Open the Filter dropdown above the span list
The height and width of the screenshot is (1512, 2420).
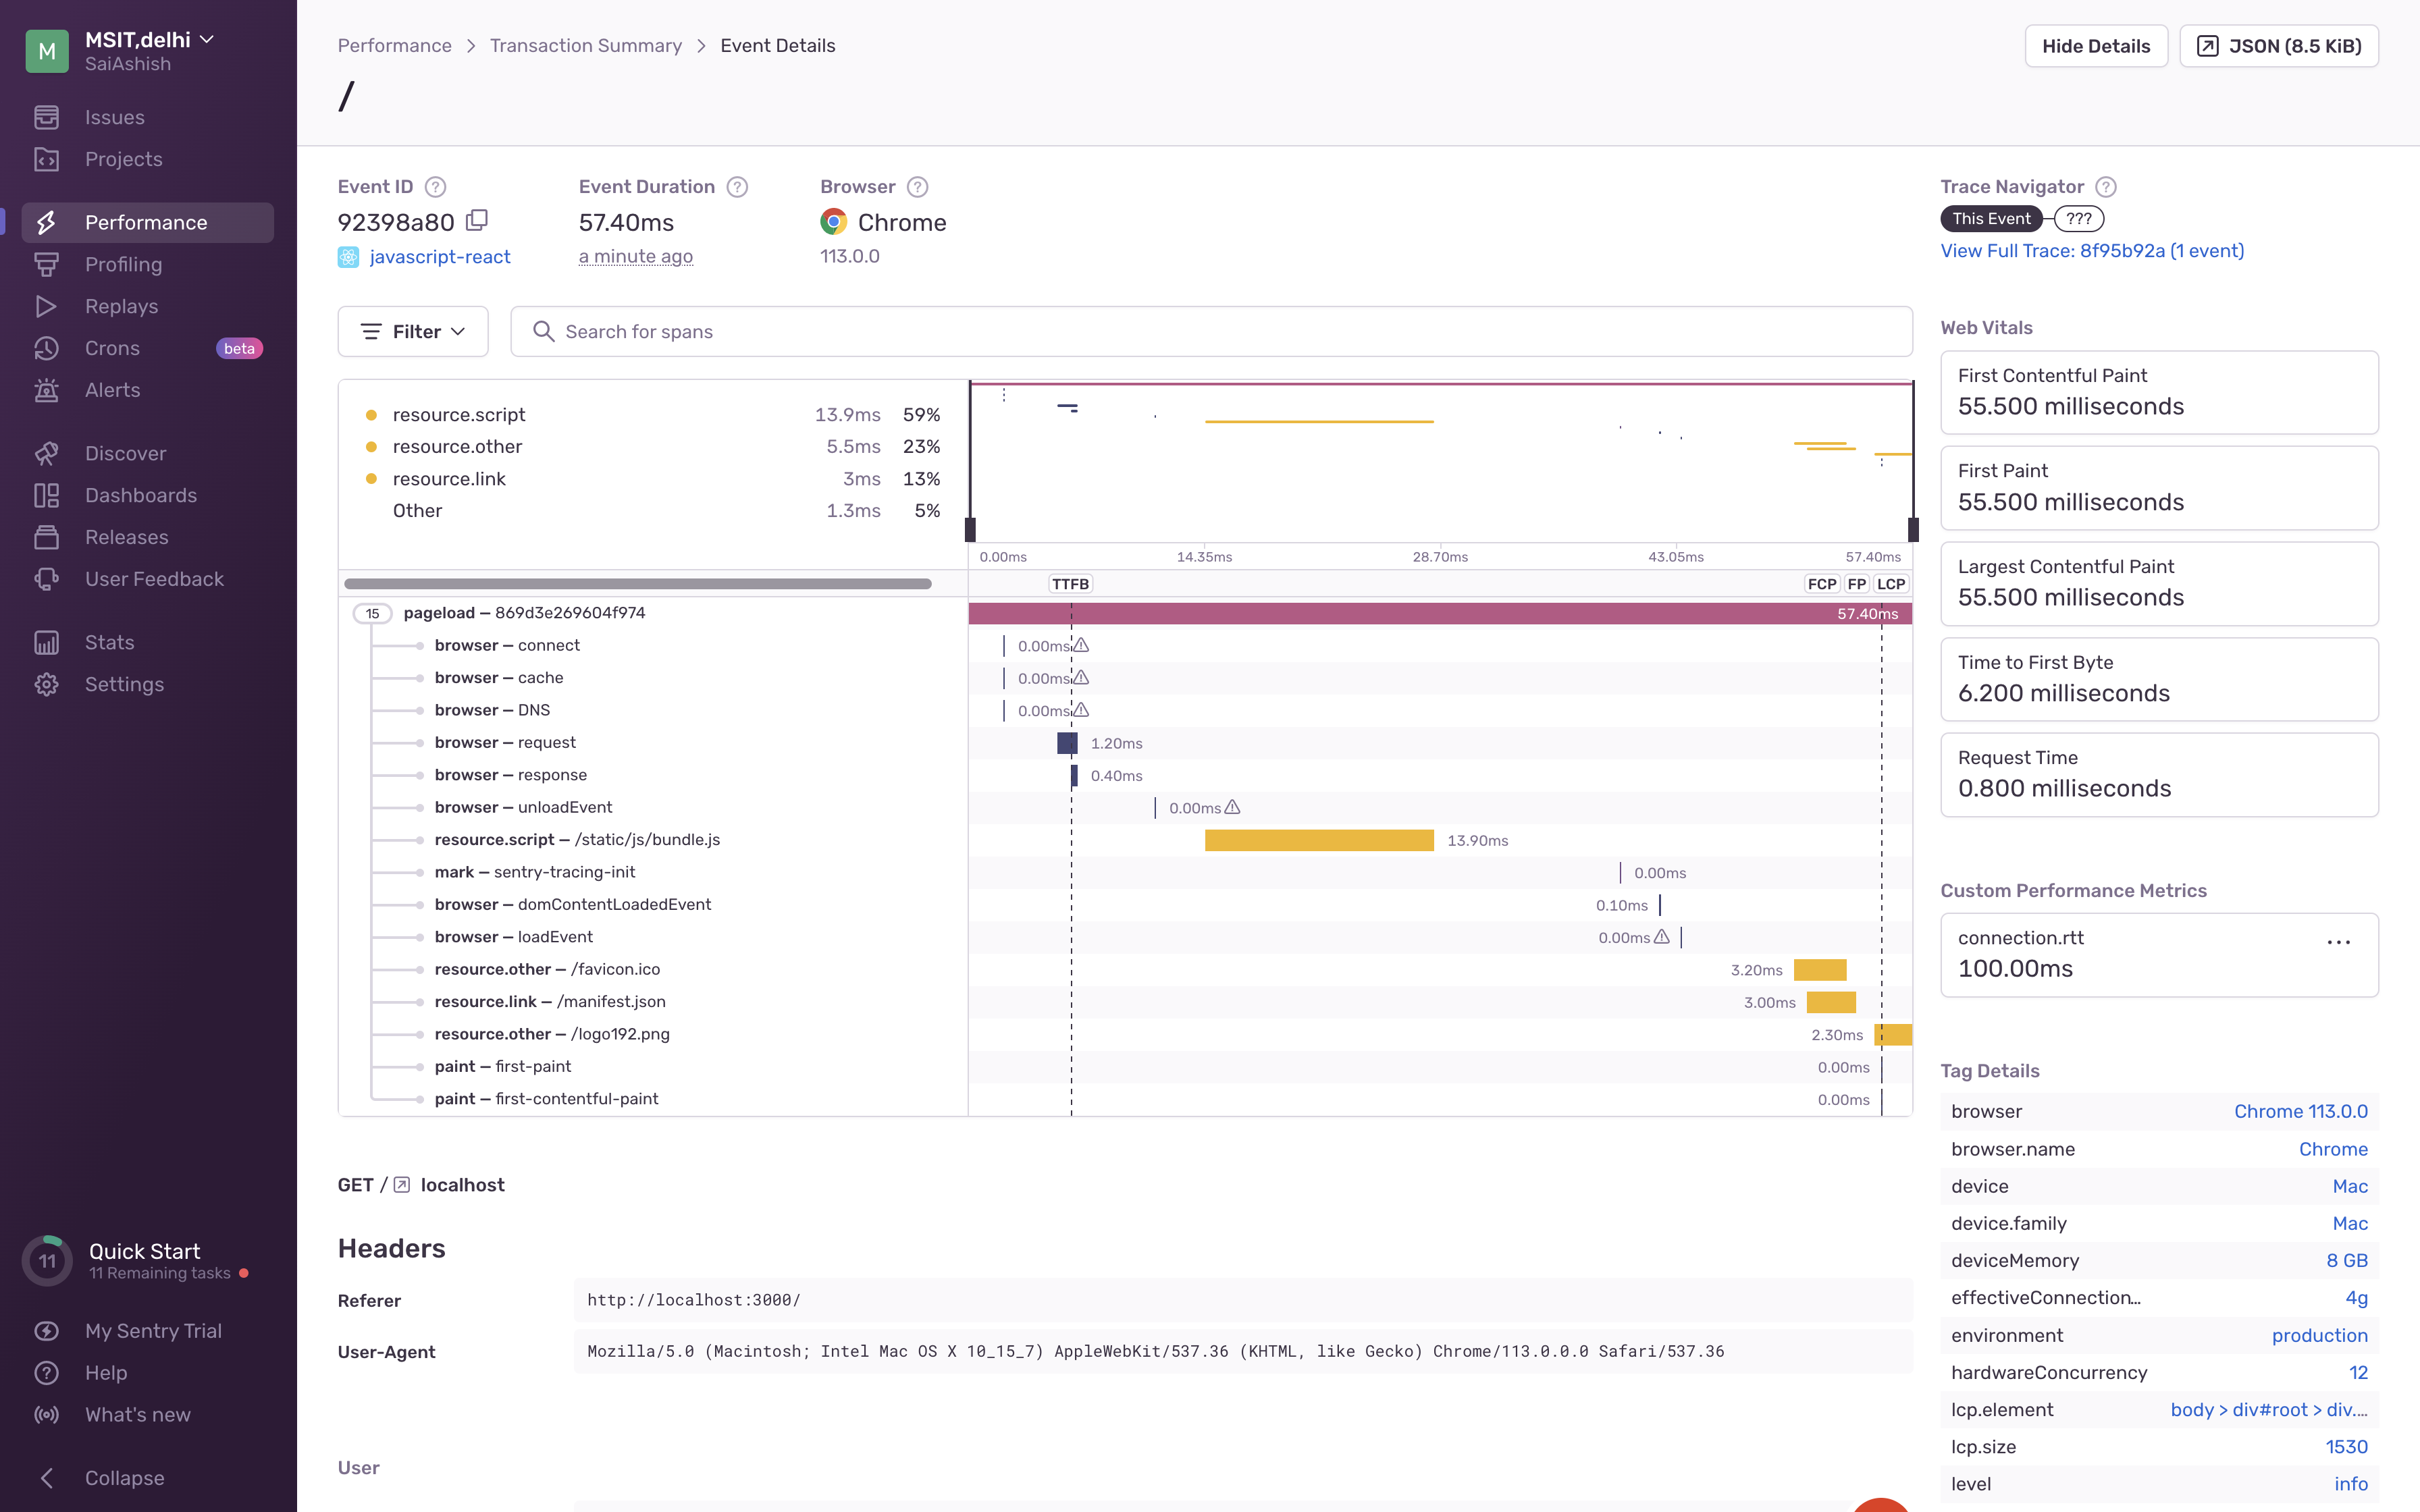(412, 331)
